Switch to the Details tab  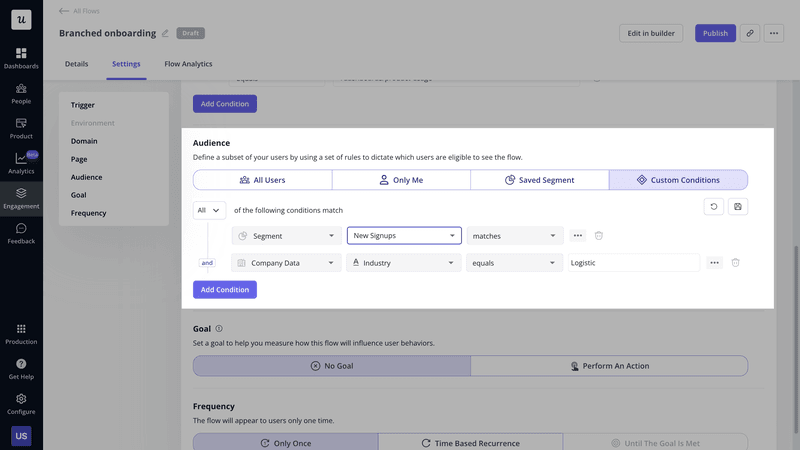tap(77, 64)
